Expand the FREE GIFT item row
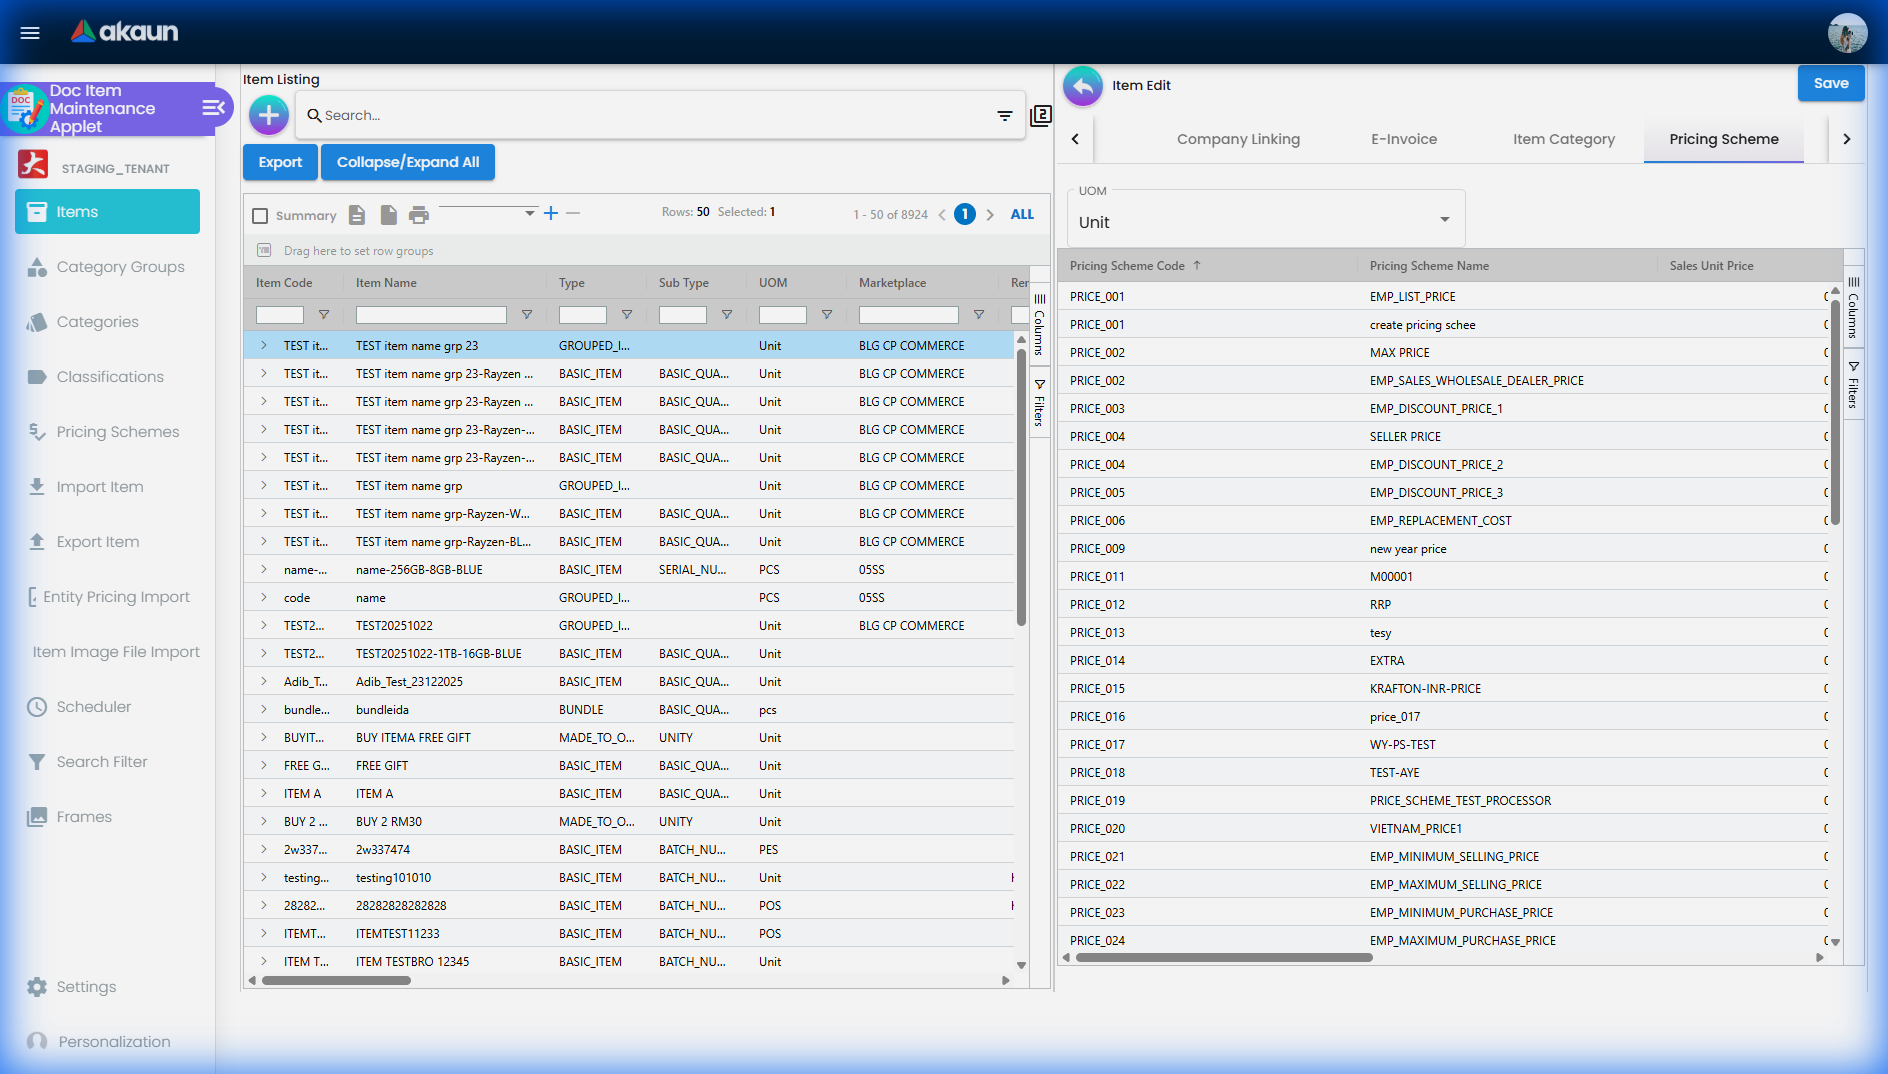Viewport: 1888px width, 1074px height. click(x=264, y=766)
